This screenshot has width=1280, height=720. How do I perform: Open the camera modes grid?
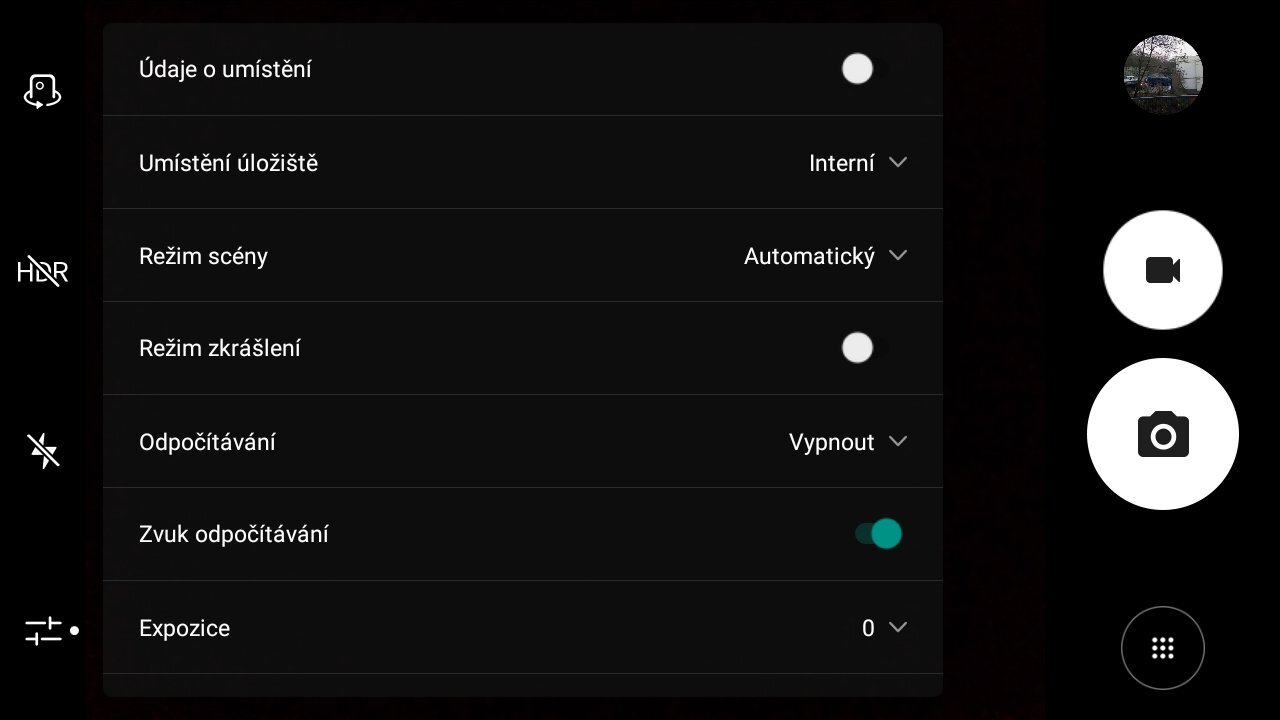click(x=1162, y=647)
